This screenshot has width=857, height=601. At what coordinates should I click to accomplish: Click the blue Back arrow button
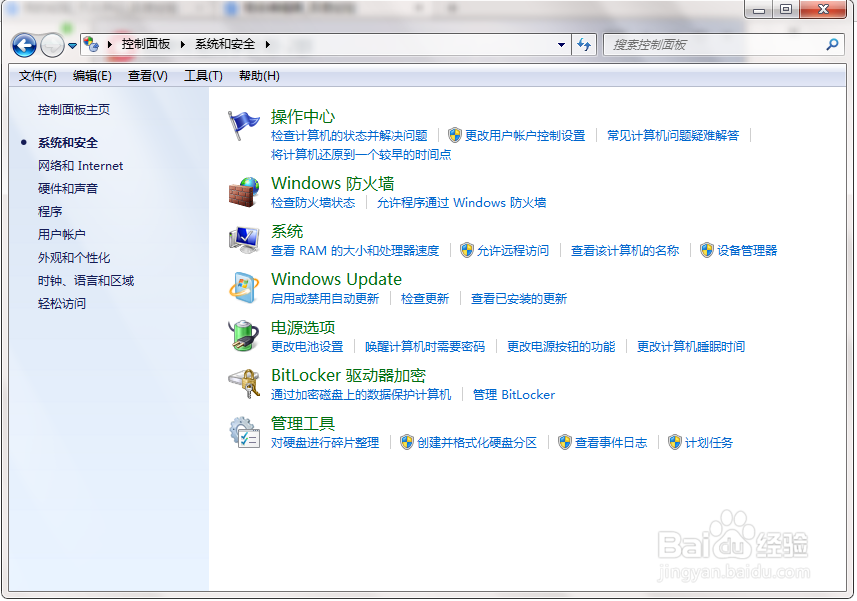24,45
